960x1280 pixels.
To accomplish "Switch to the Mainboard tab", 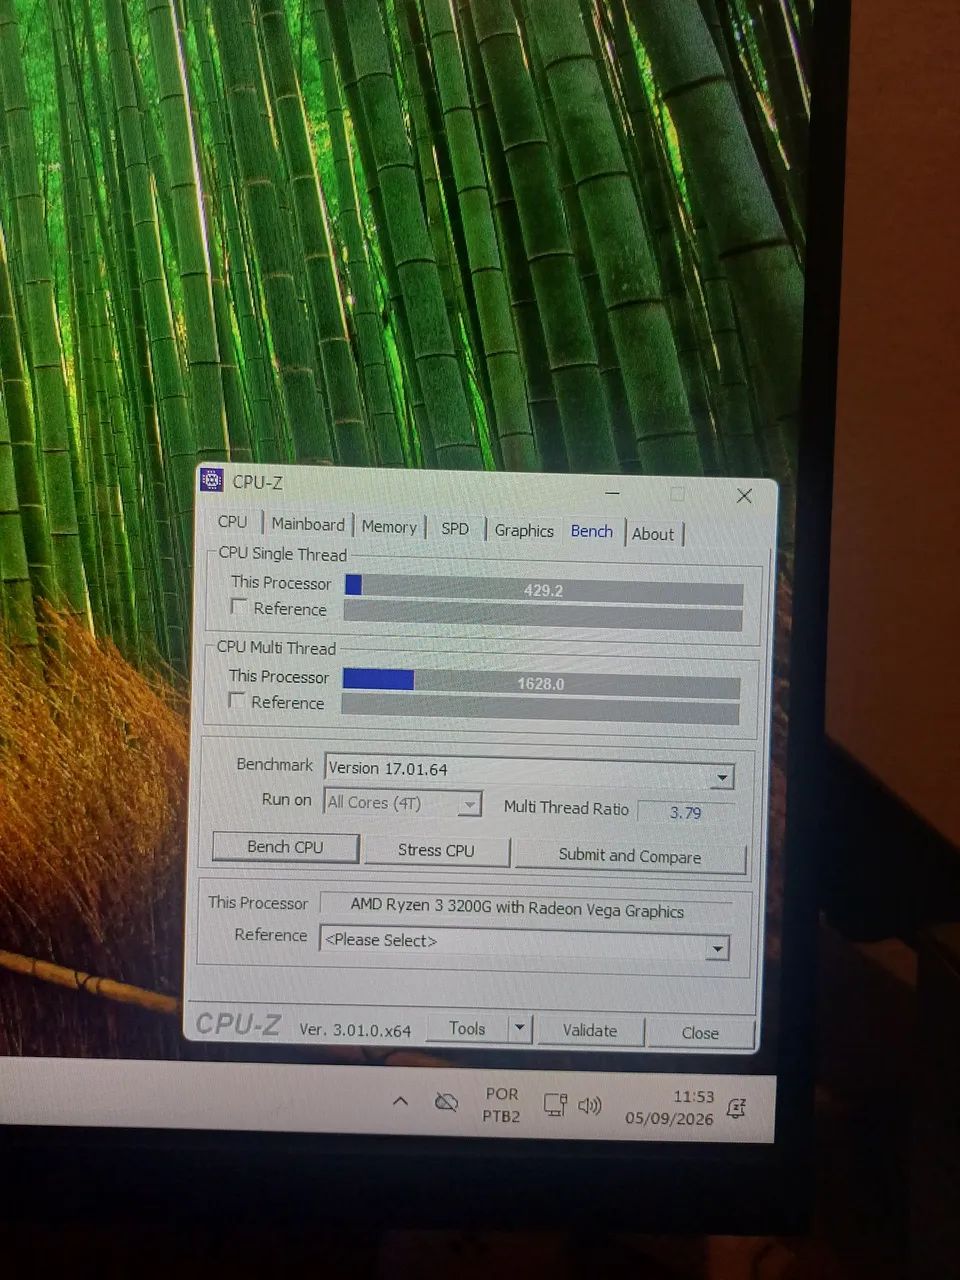I will pos(307,524).
